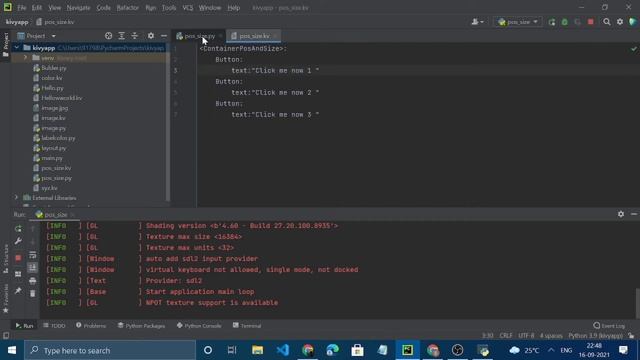
Task: Open Microsoft Store from taskbar
Action: point(357,350)
